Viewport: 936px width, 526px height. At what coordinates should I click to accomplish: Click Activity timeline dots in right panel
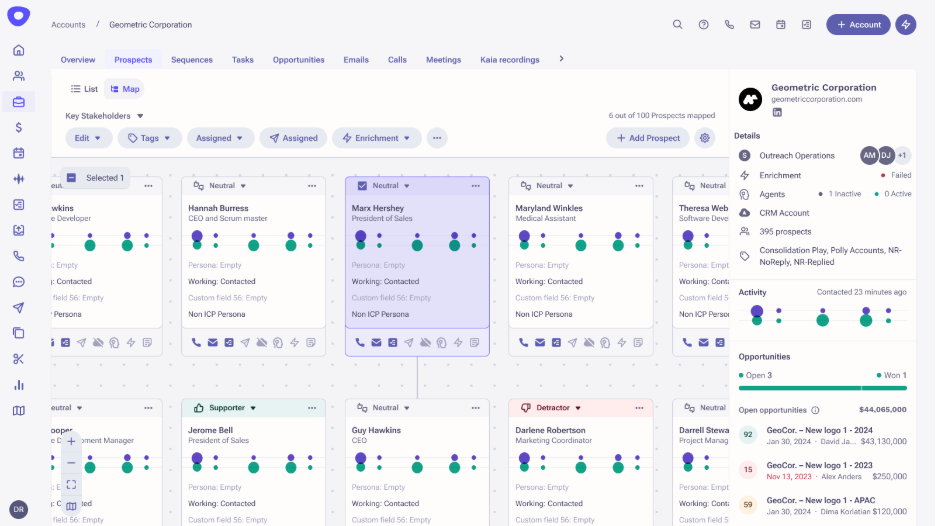coord(823,315)
